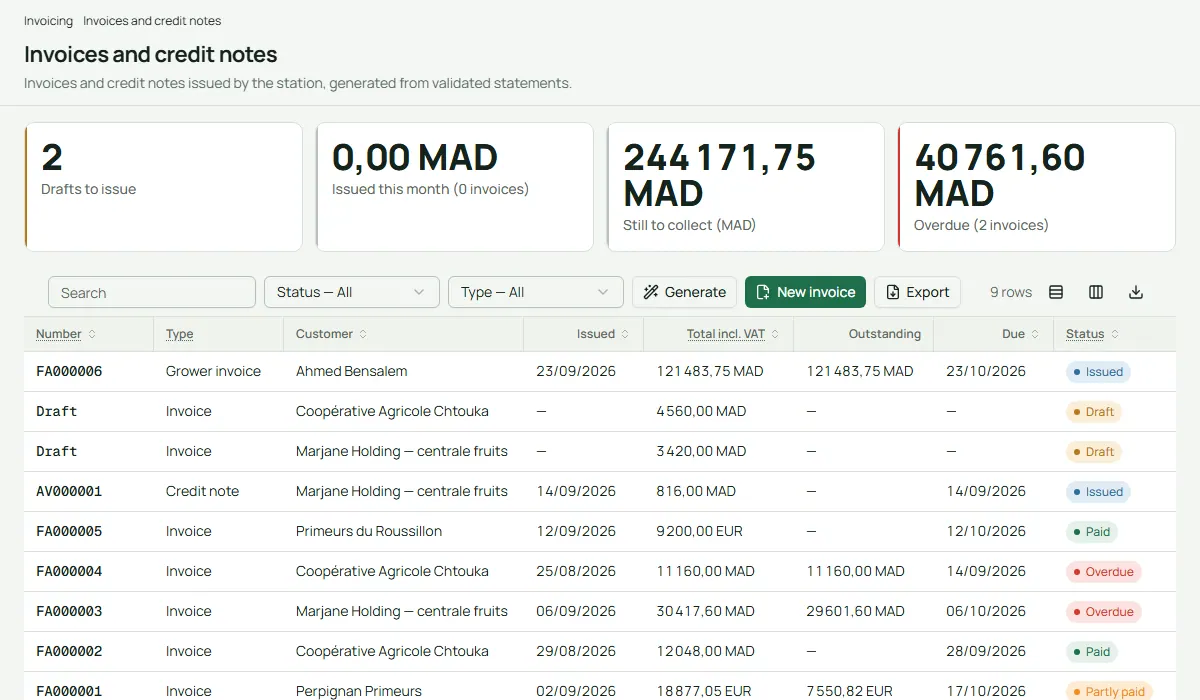Sort by the Status column header
Screen dimensions: 1200x700
click(1092, 334)
